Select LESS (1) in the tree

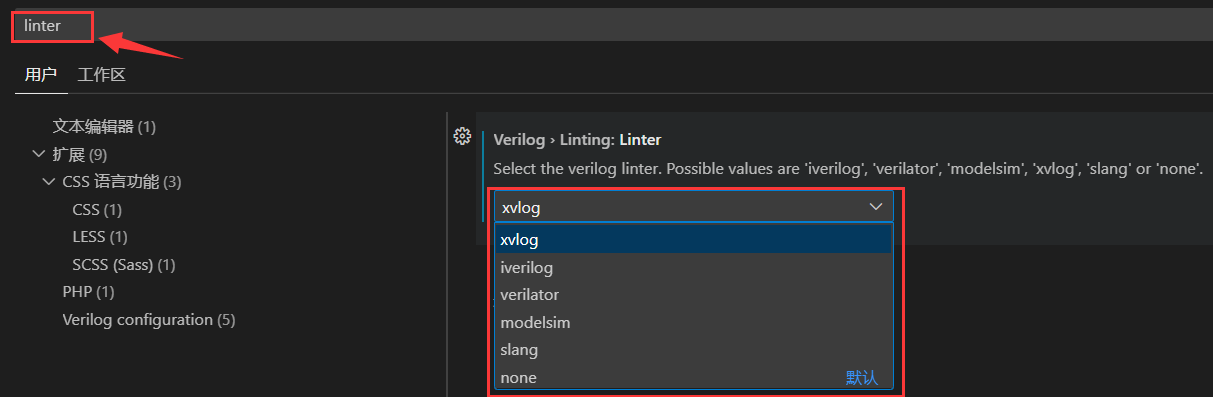100,237
